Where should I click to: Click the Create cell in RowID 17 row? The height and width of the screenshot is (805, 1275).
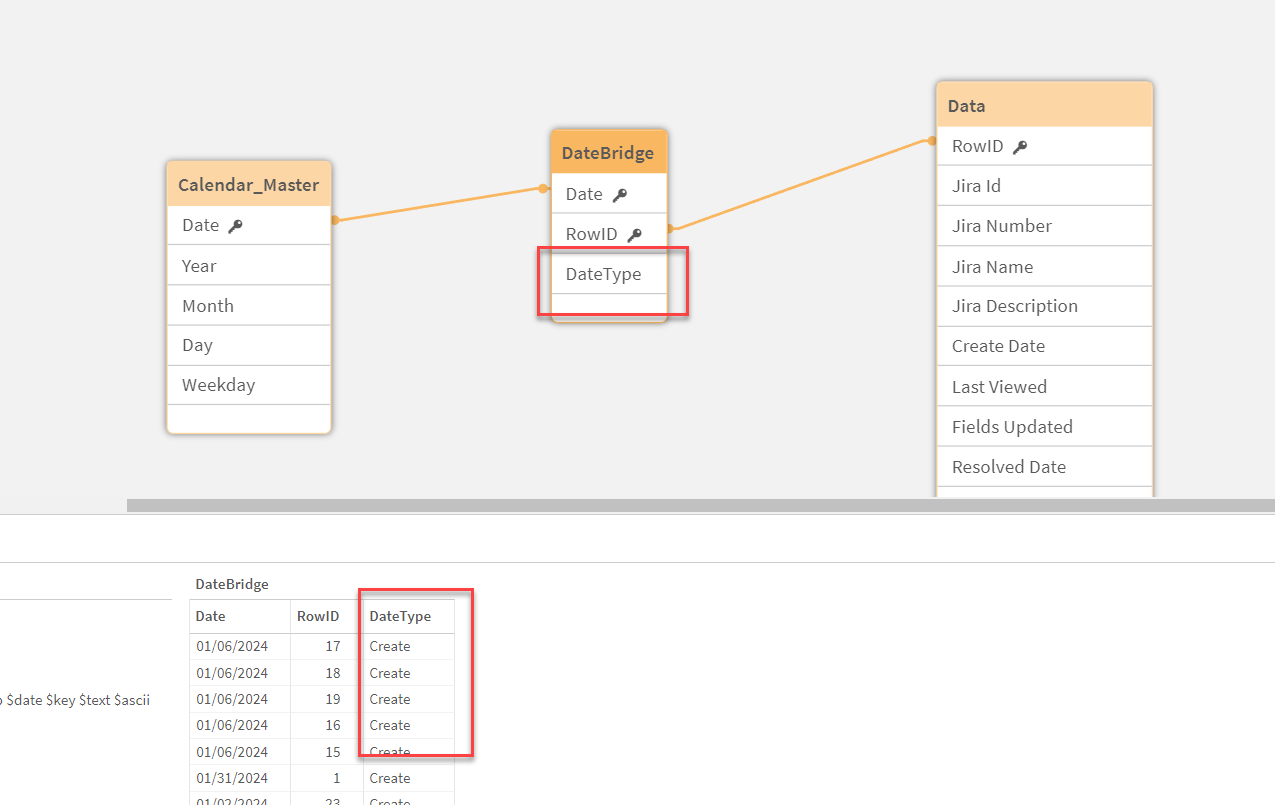pyautogui.click(x=409, y=646)
